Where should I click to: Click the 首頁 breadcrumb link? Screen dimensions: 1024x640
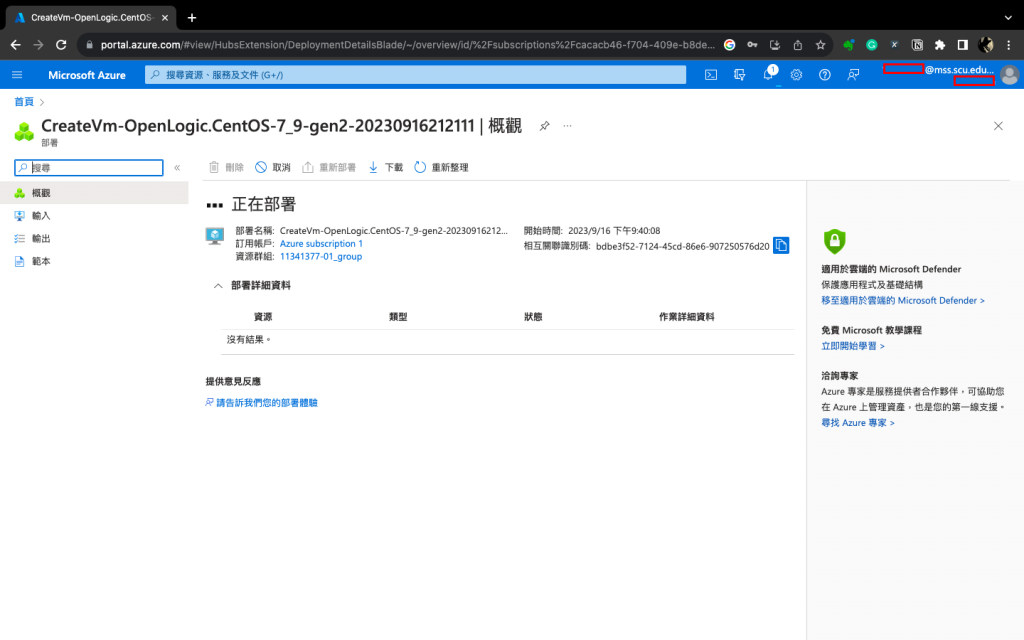[x=24, y=102]
